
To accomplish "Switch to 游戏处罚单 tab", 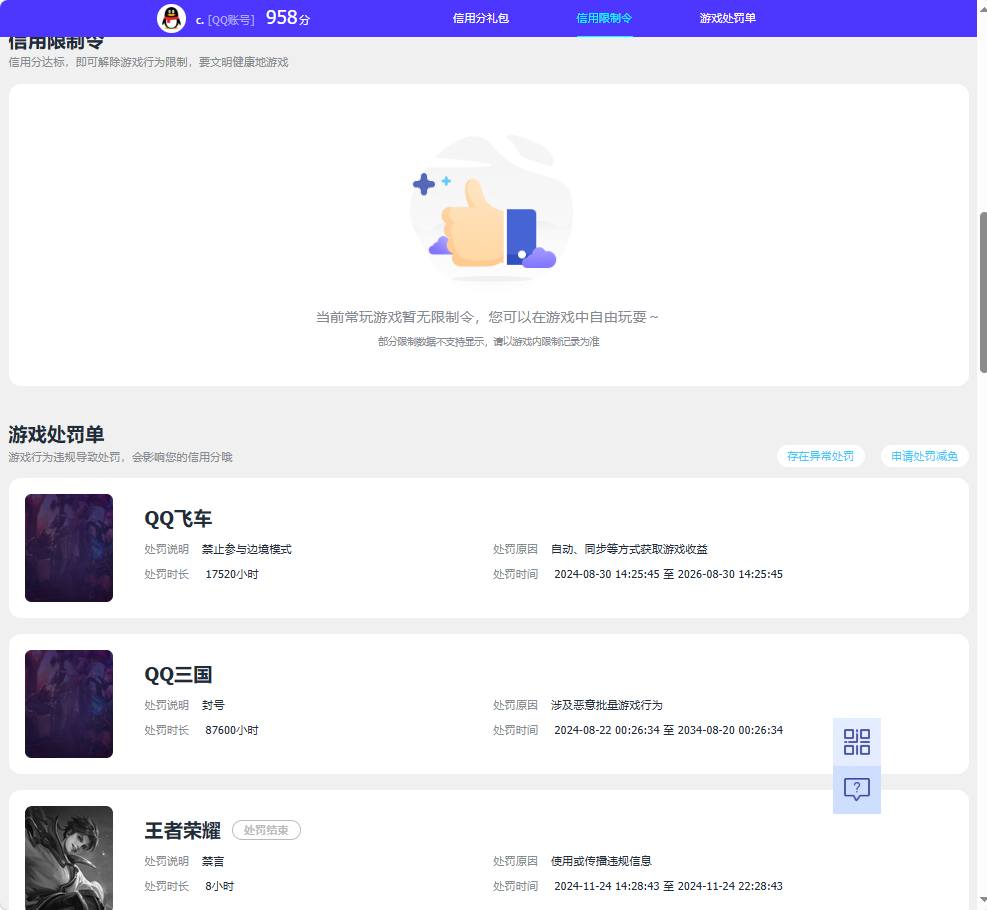I will coord(728,18).
